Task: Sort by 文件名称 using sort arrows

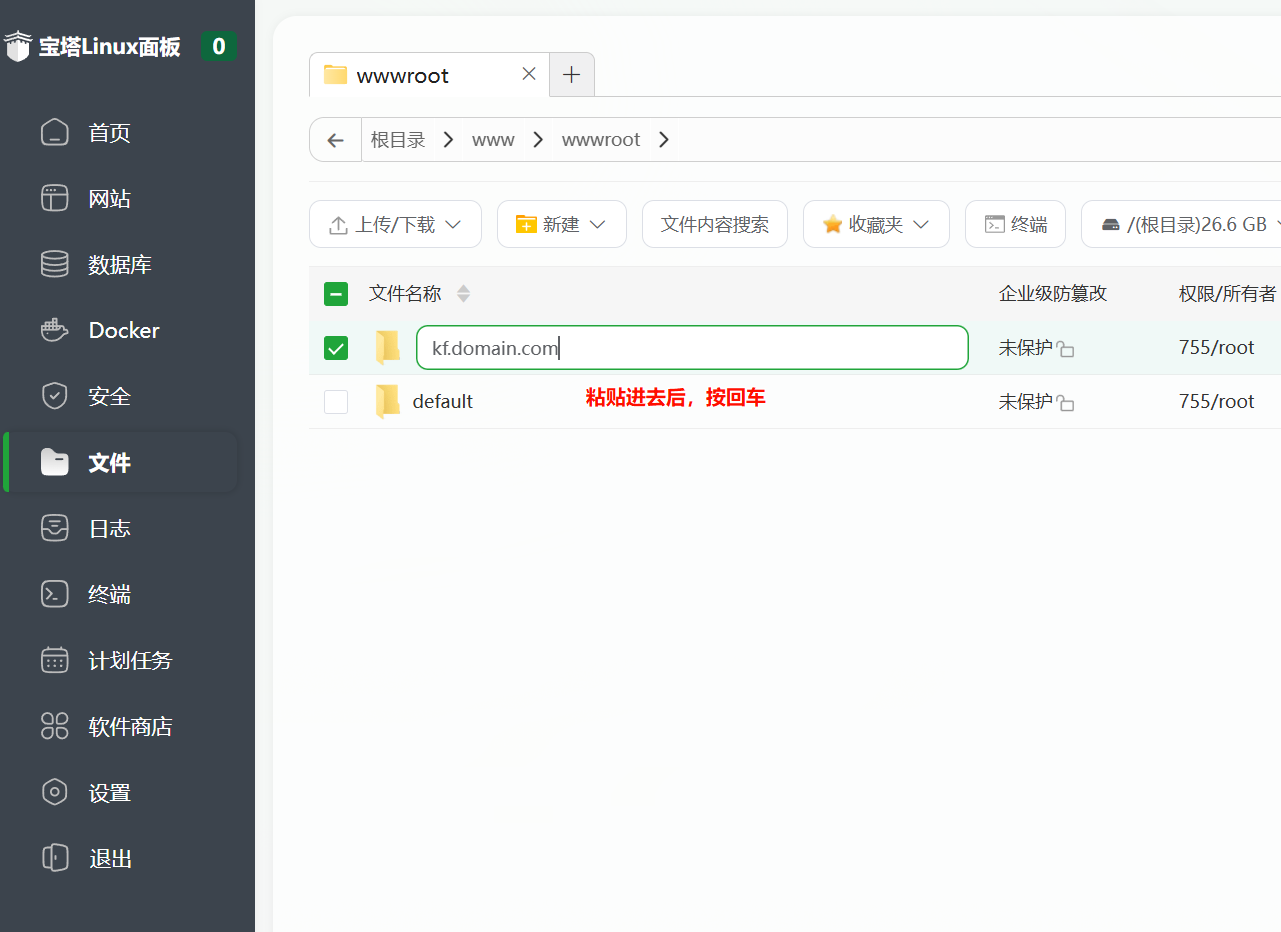Action: point(463,294)
